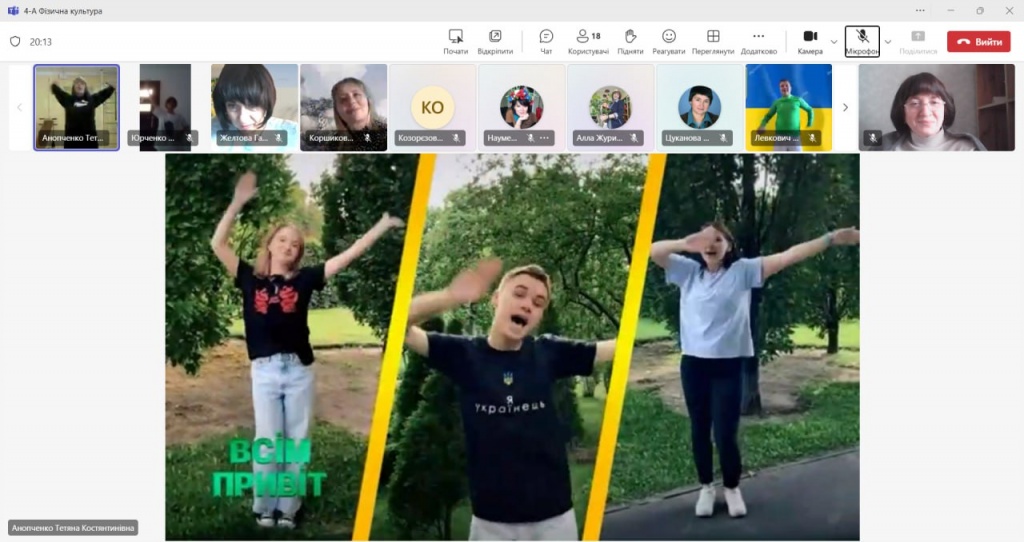Expand the camera options dropdown arrow
1024x542 pixels.
(834, 42)
